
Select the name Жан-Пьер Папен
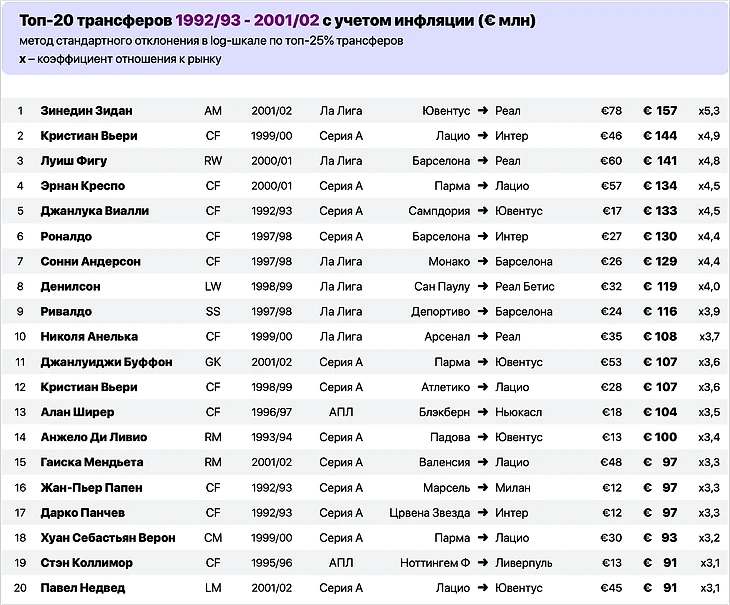91,488
